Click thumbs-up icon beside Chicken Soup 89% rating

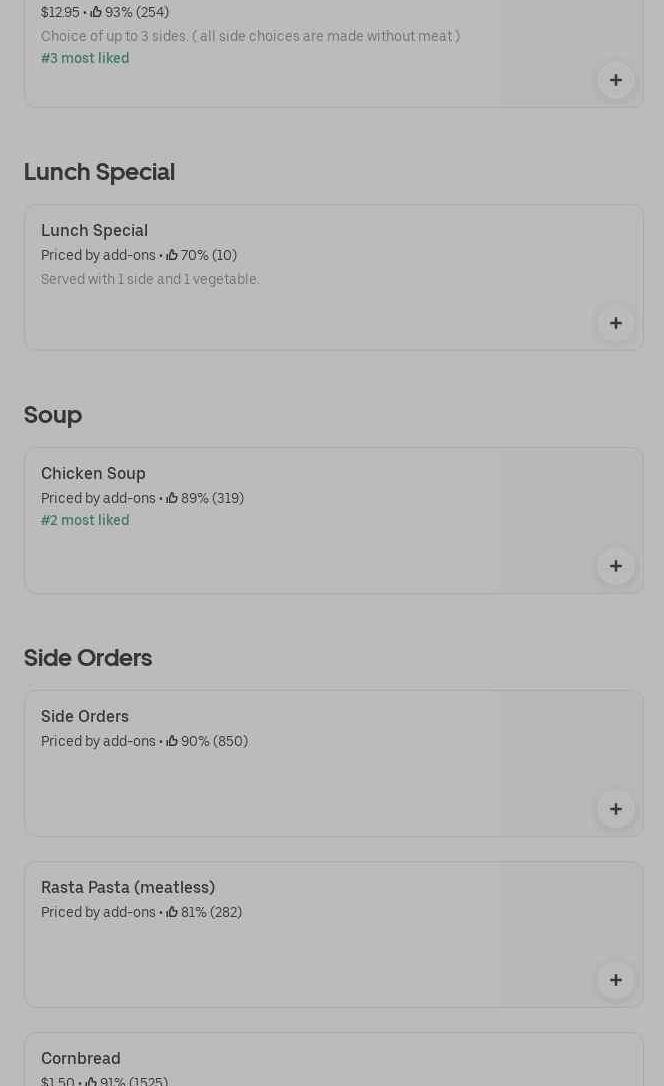tap(172, 498)
